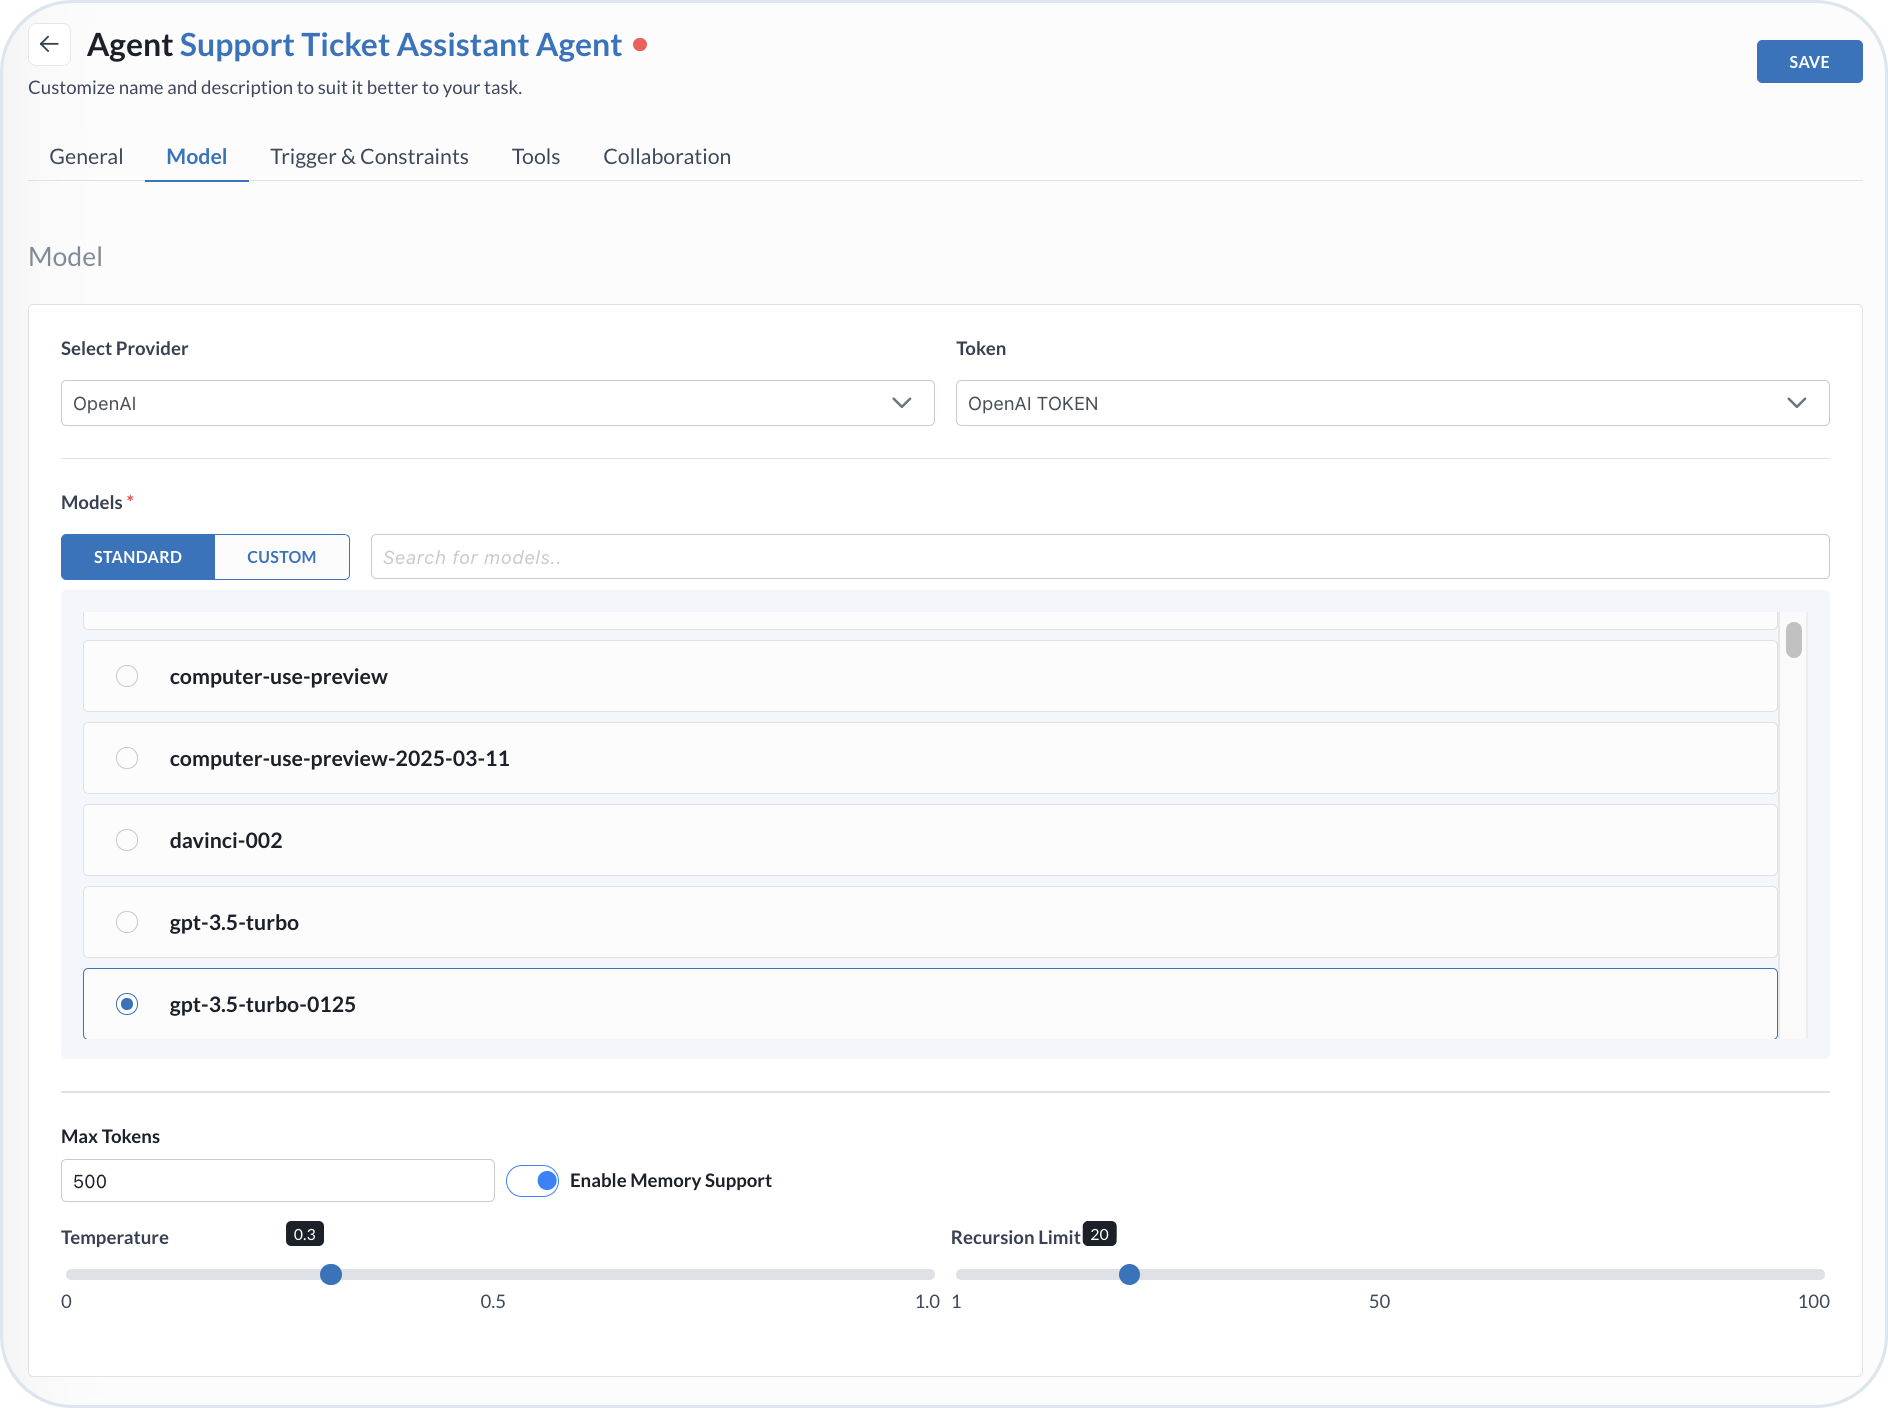Toggle Enable Memory Support switch
1888x1408 pixels.
coord(532,1181)
